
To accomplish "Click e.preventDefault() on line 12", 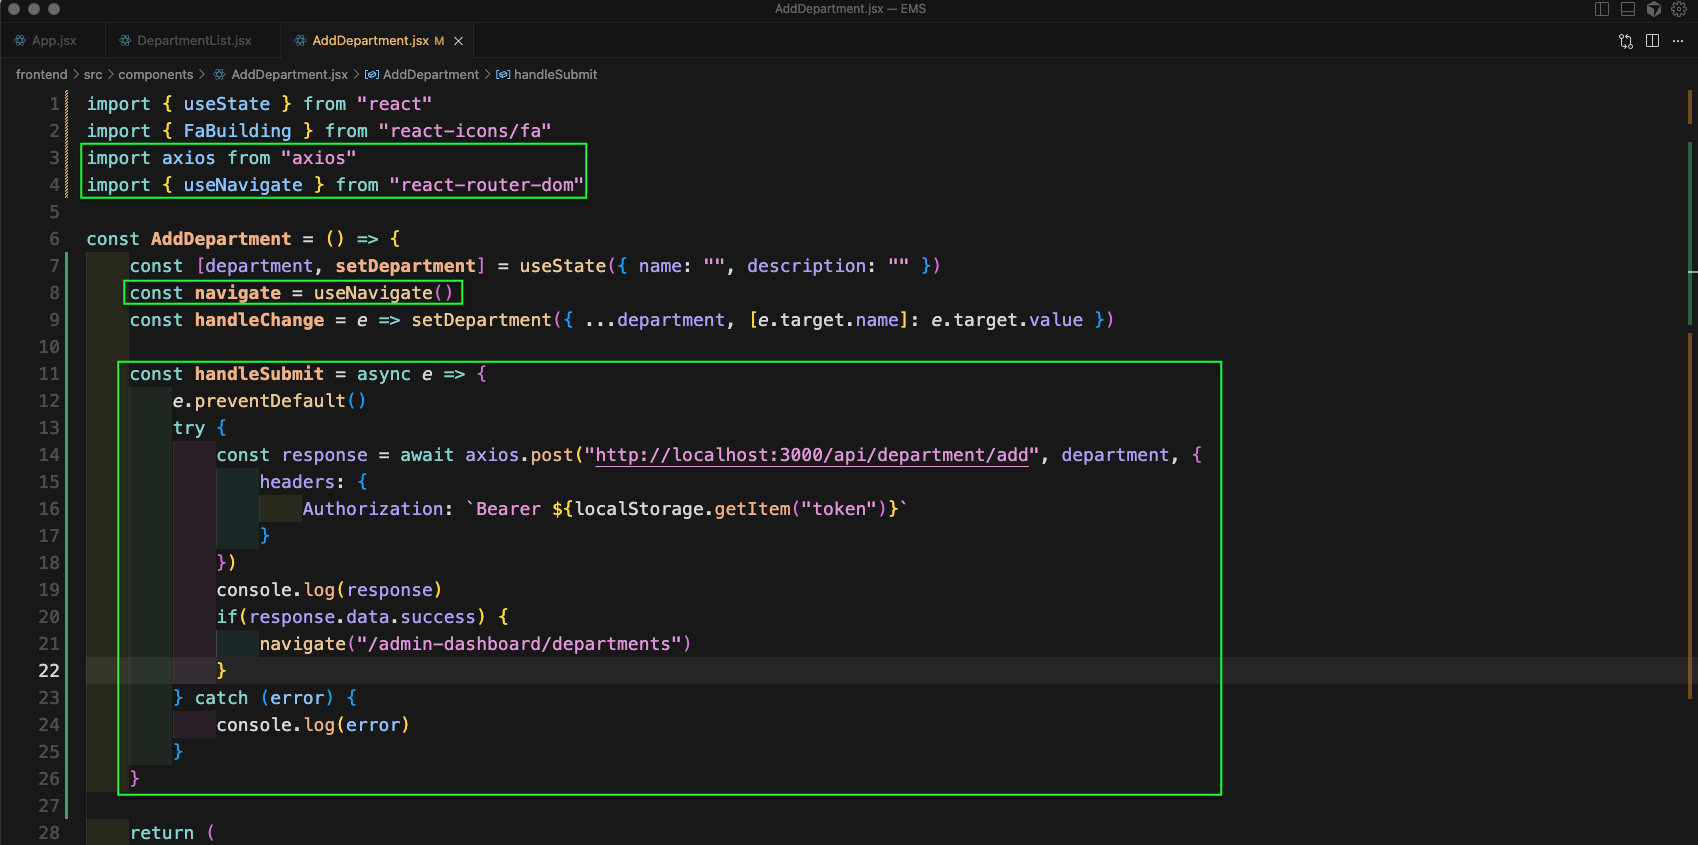I will coord(270,401).
